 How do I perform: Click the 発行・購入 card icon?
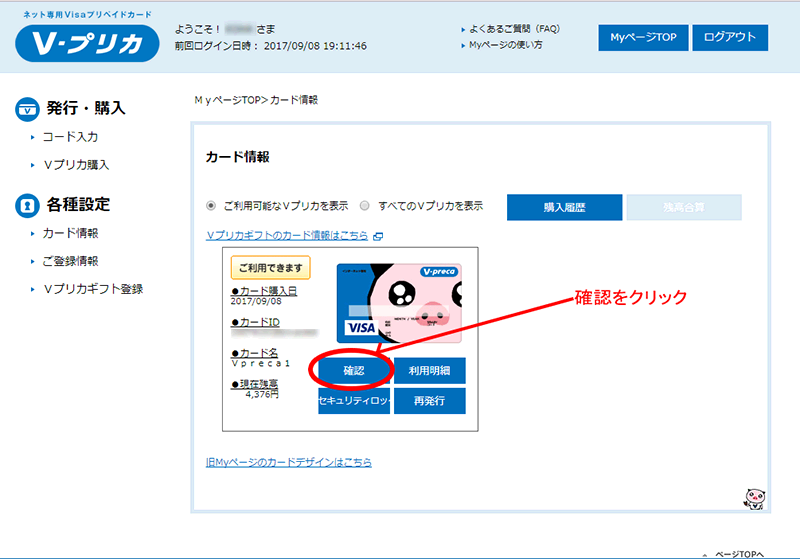27,109
